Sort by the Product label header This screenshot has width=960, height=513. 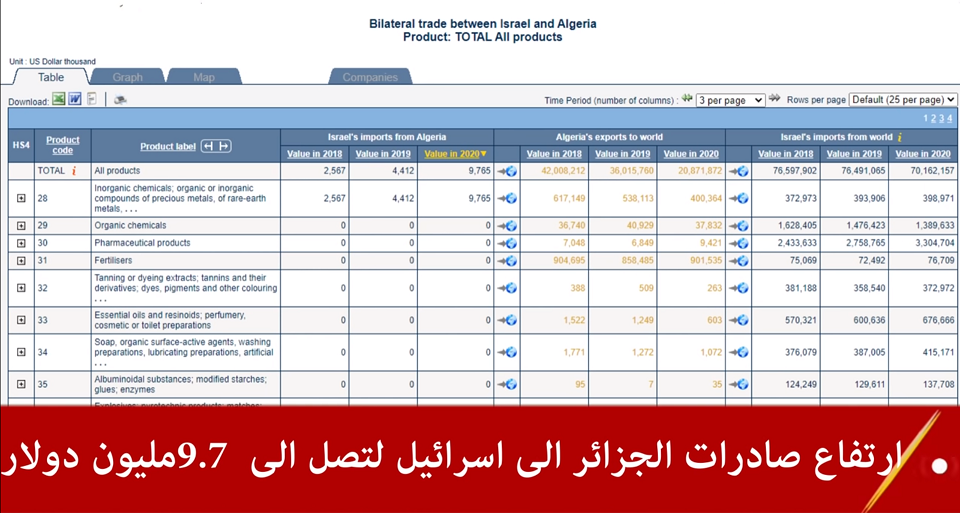click(x=168, y=146)
